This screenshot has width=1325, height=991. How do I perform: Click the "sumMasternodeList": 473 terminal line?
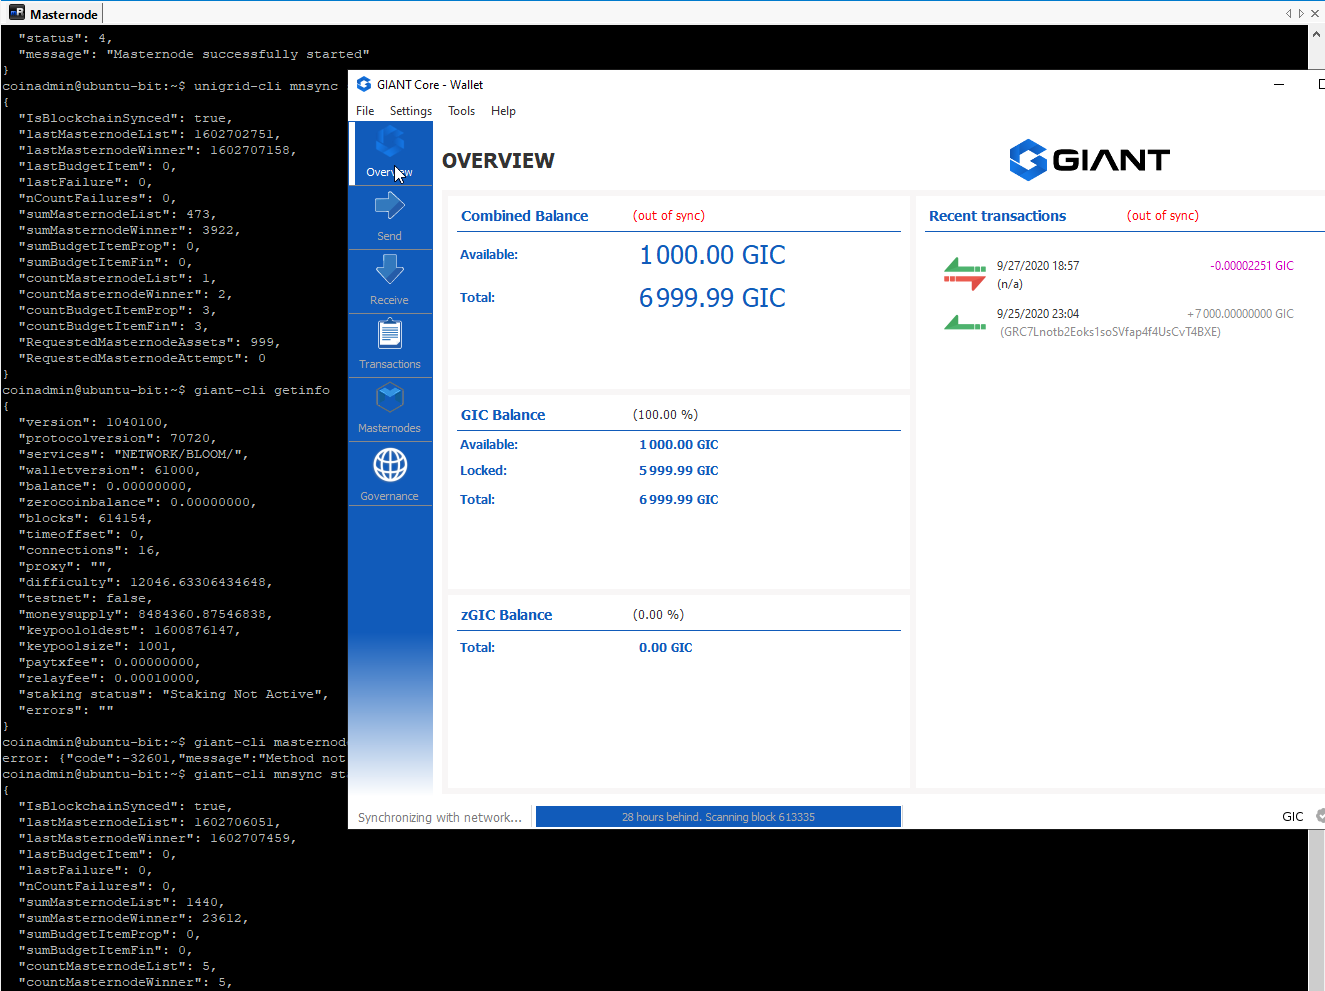[x=118, y=214]
